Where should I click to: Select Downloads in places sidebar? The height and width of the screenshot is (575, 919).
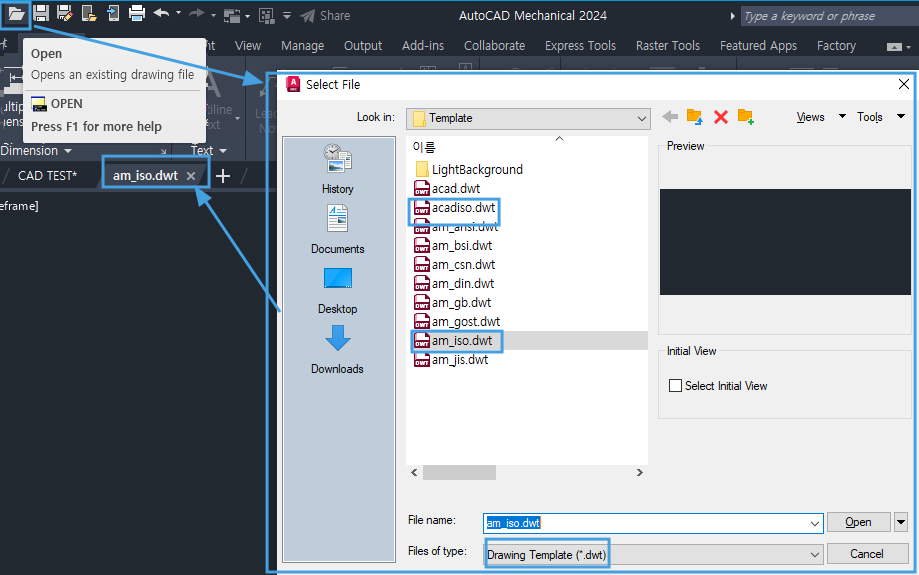pyautogui.click(x=338, y=349)
